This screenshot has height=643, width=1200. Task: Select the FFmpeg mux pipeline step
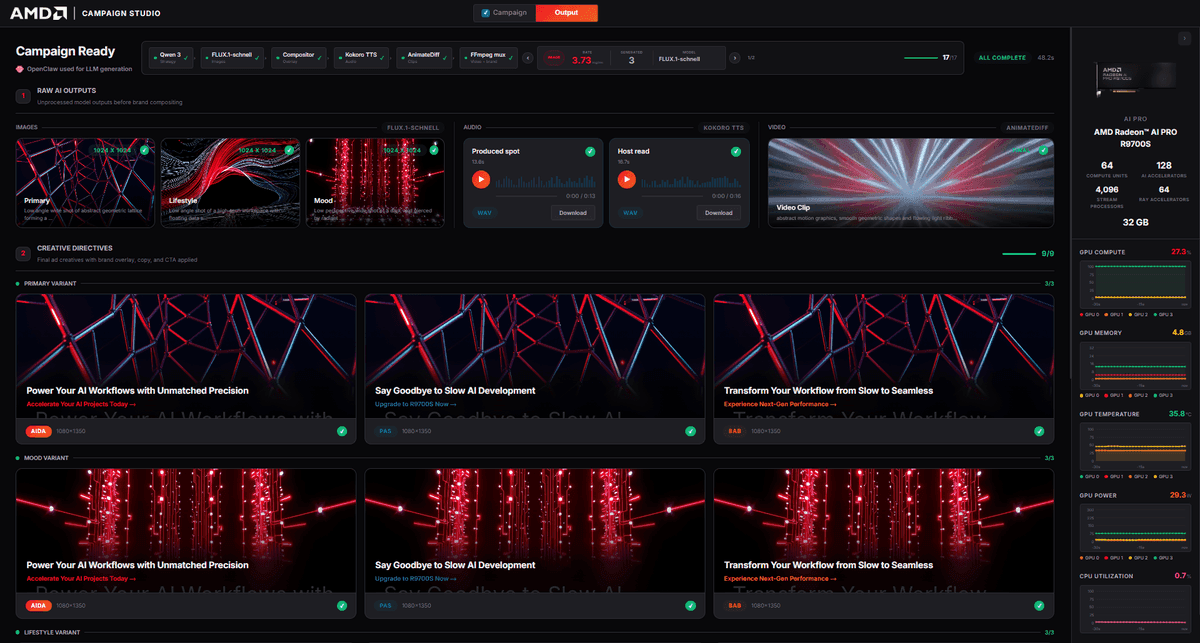[x=489, y=57]
